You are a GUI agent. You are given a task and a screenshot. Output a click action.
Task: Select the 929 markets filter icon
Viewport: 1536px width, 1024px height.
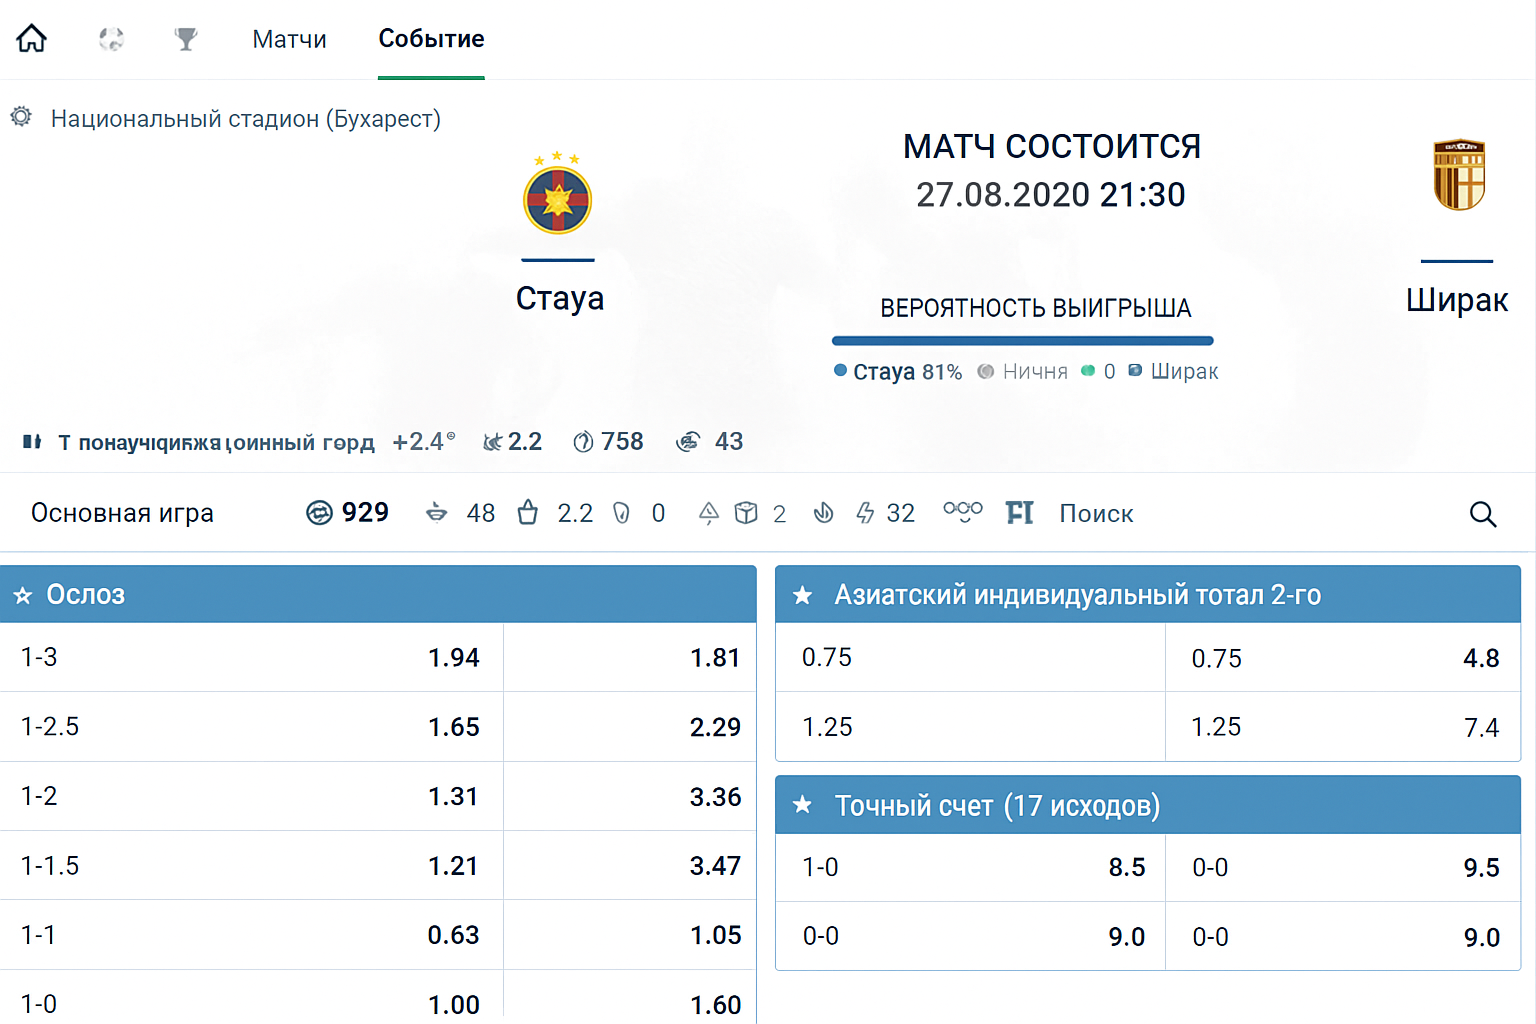[319, 513]
